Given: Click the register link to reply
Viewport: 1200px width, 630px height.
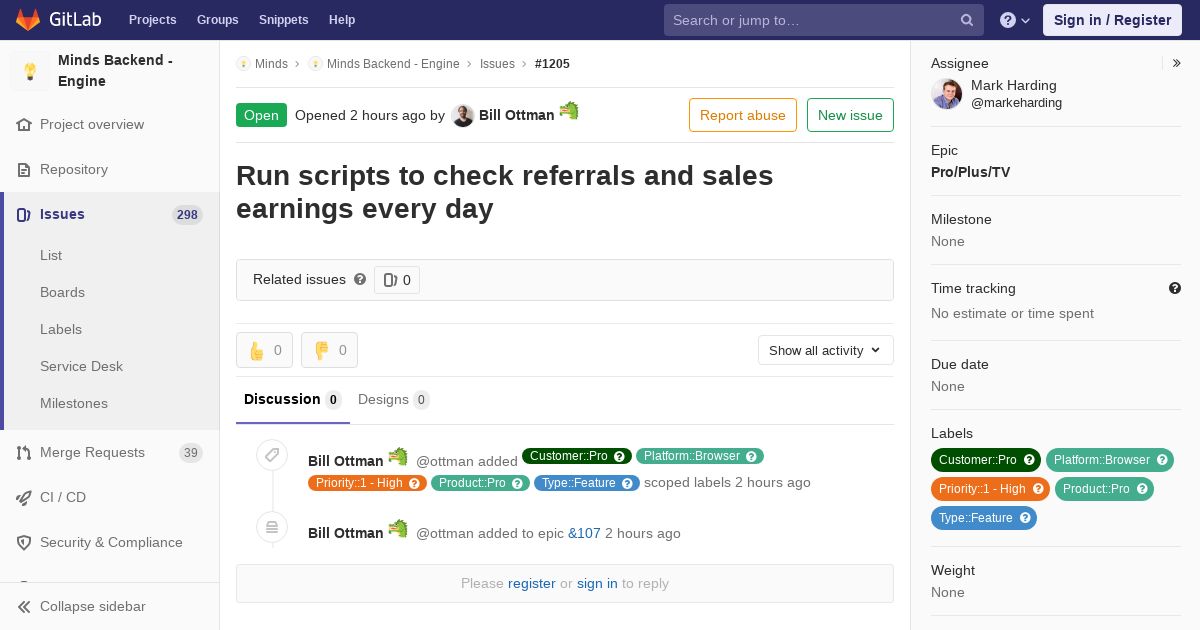Looking at the screenshot, I should (x=531, y=584).
